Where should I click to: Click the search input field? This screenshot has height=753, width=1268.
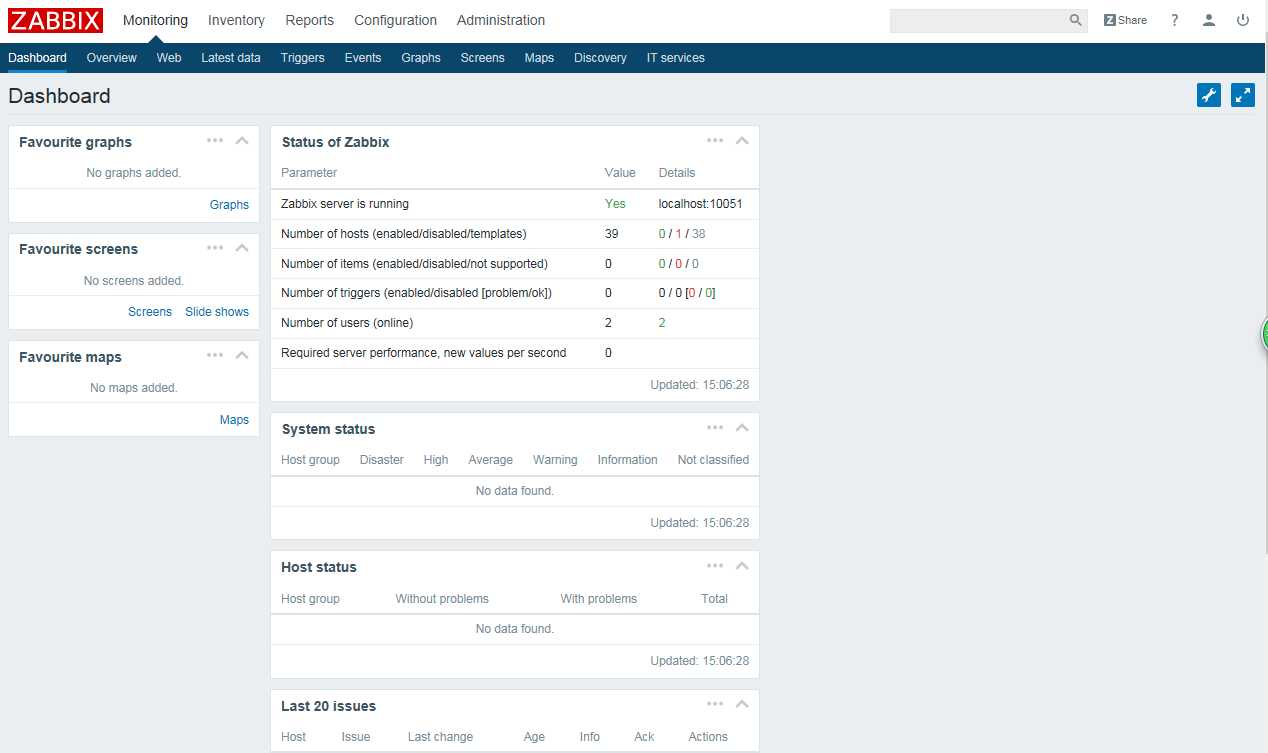tap(977, 20)
